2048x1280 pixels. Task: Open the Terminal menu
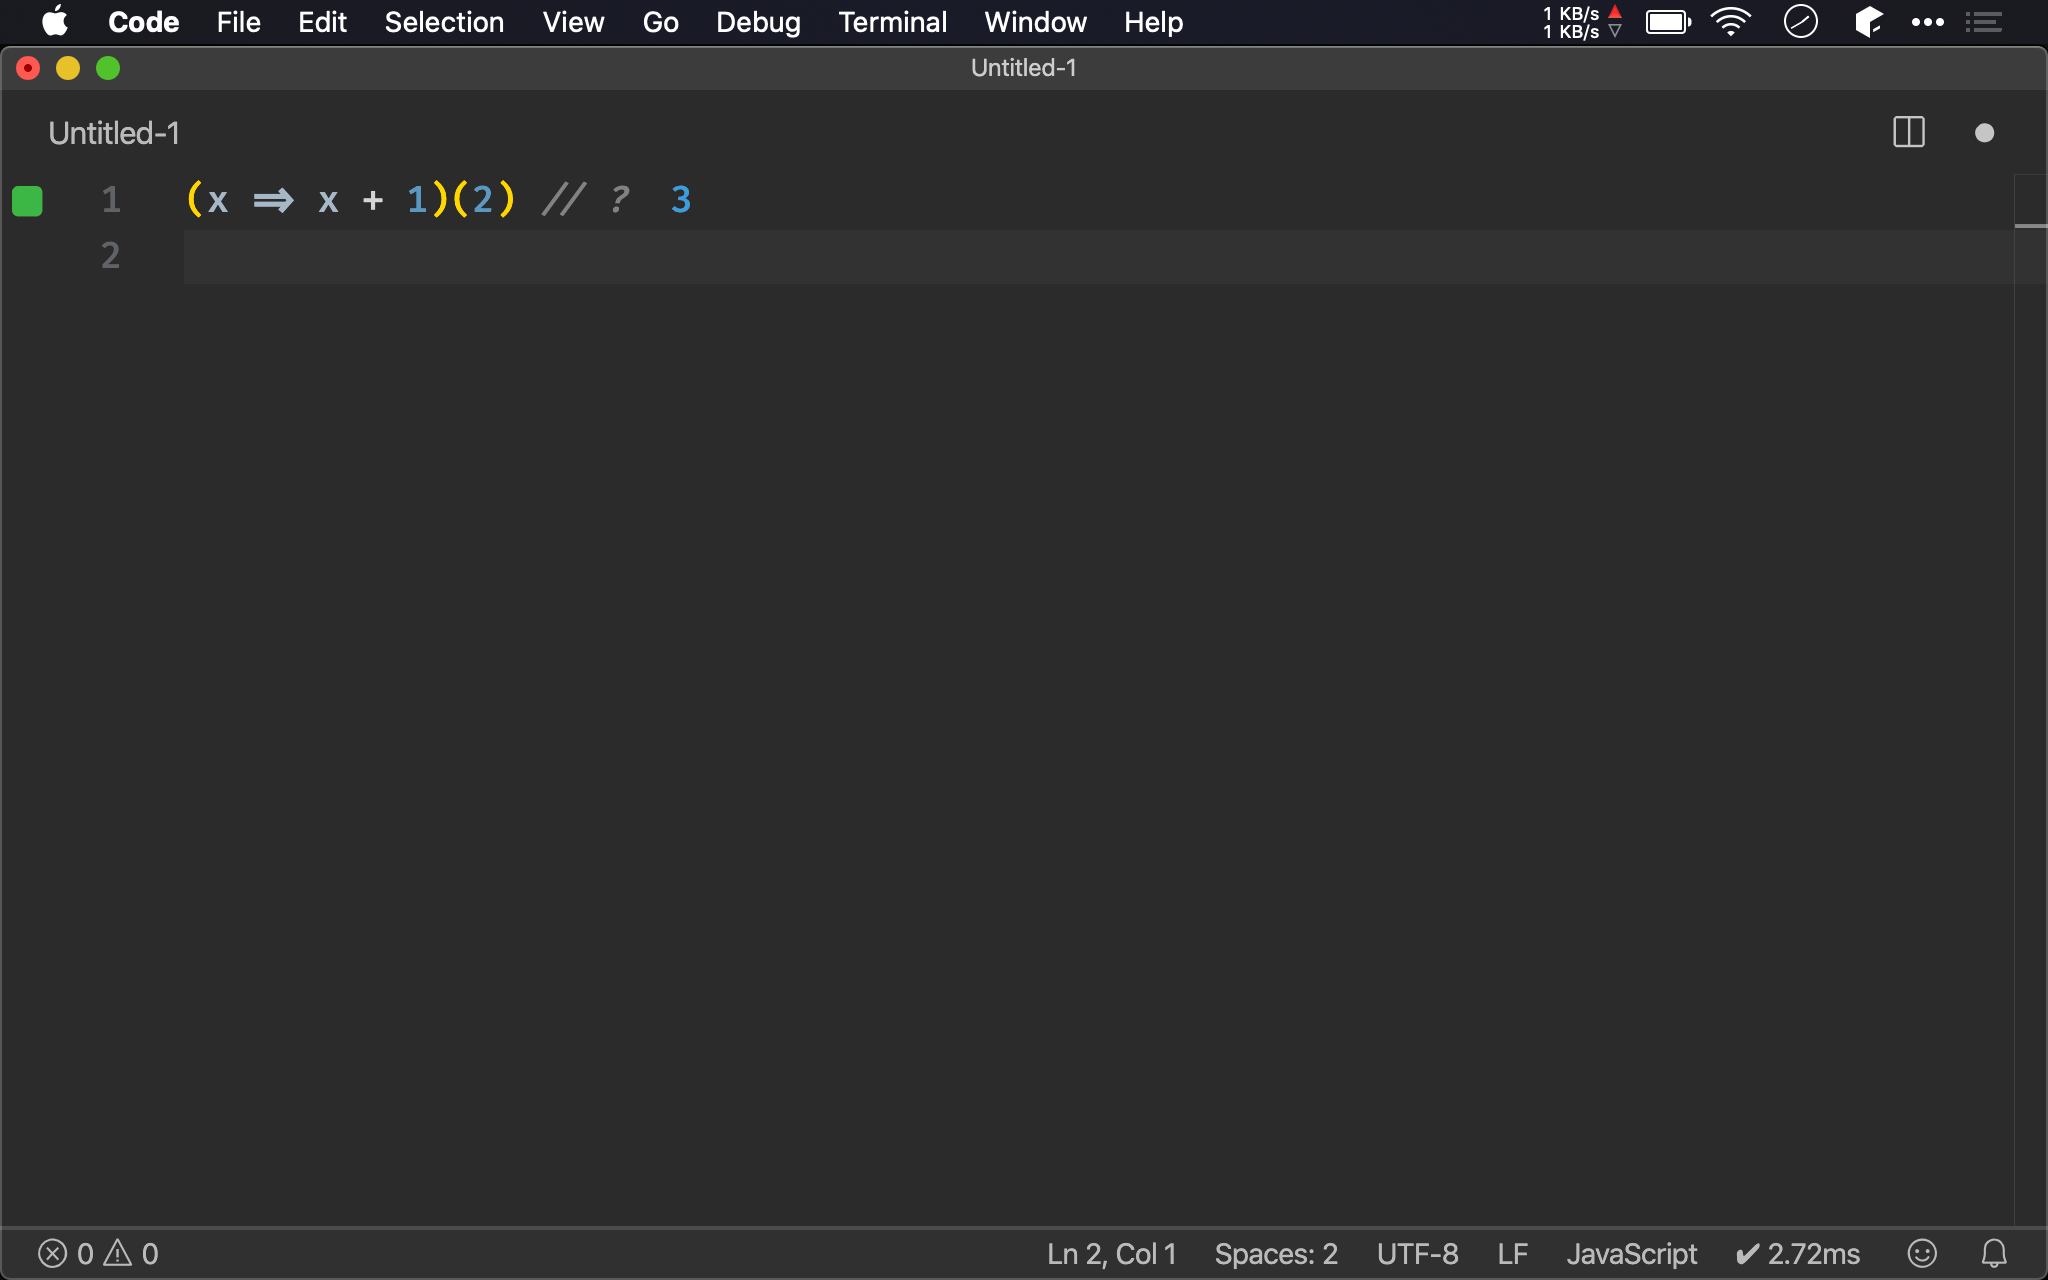click(892, 22)
